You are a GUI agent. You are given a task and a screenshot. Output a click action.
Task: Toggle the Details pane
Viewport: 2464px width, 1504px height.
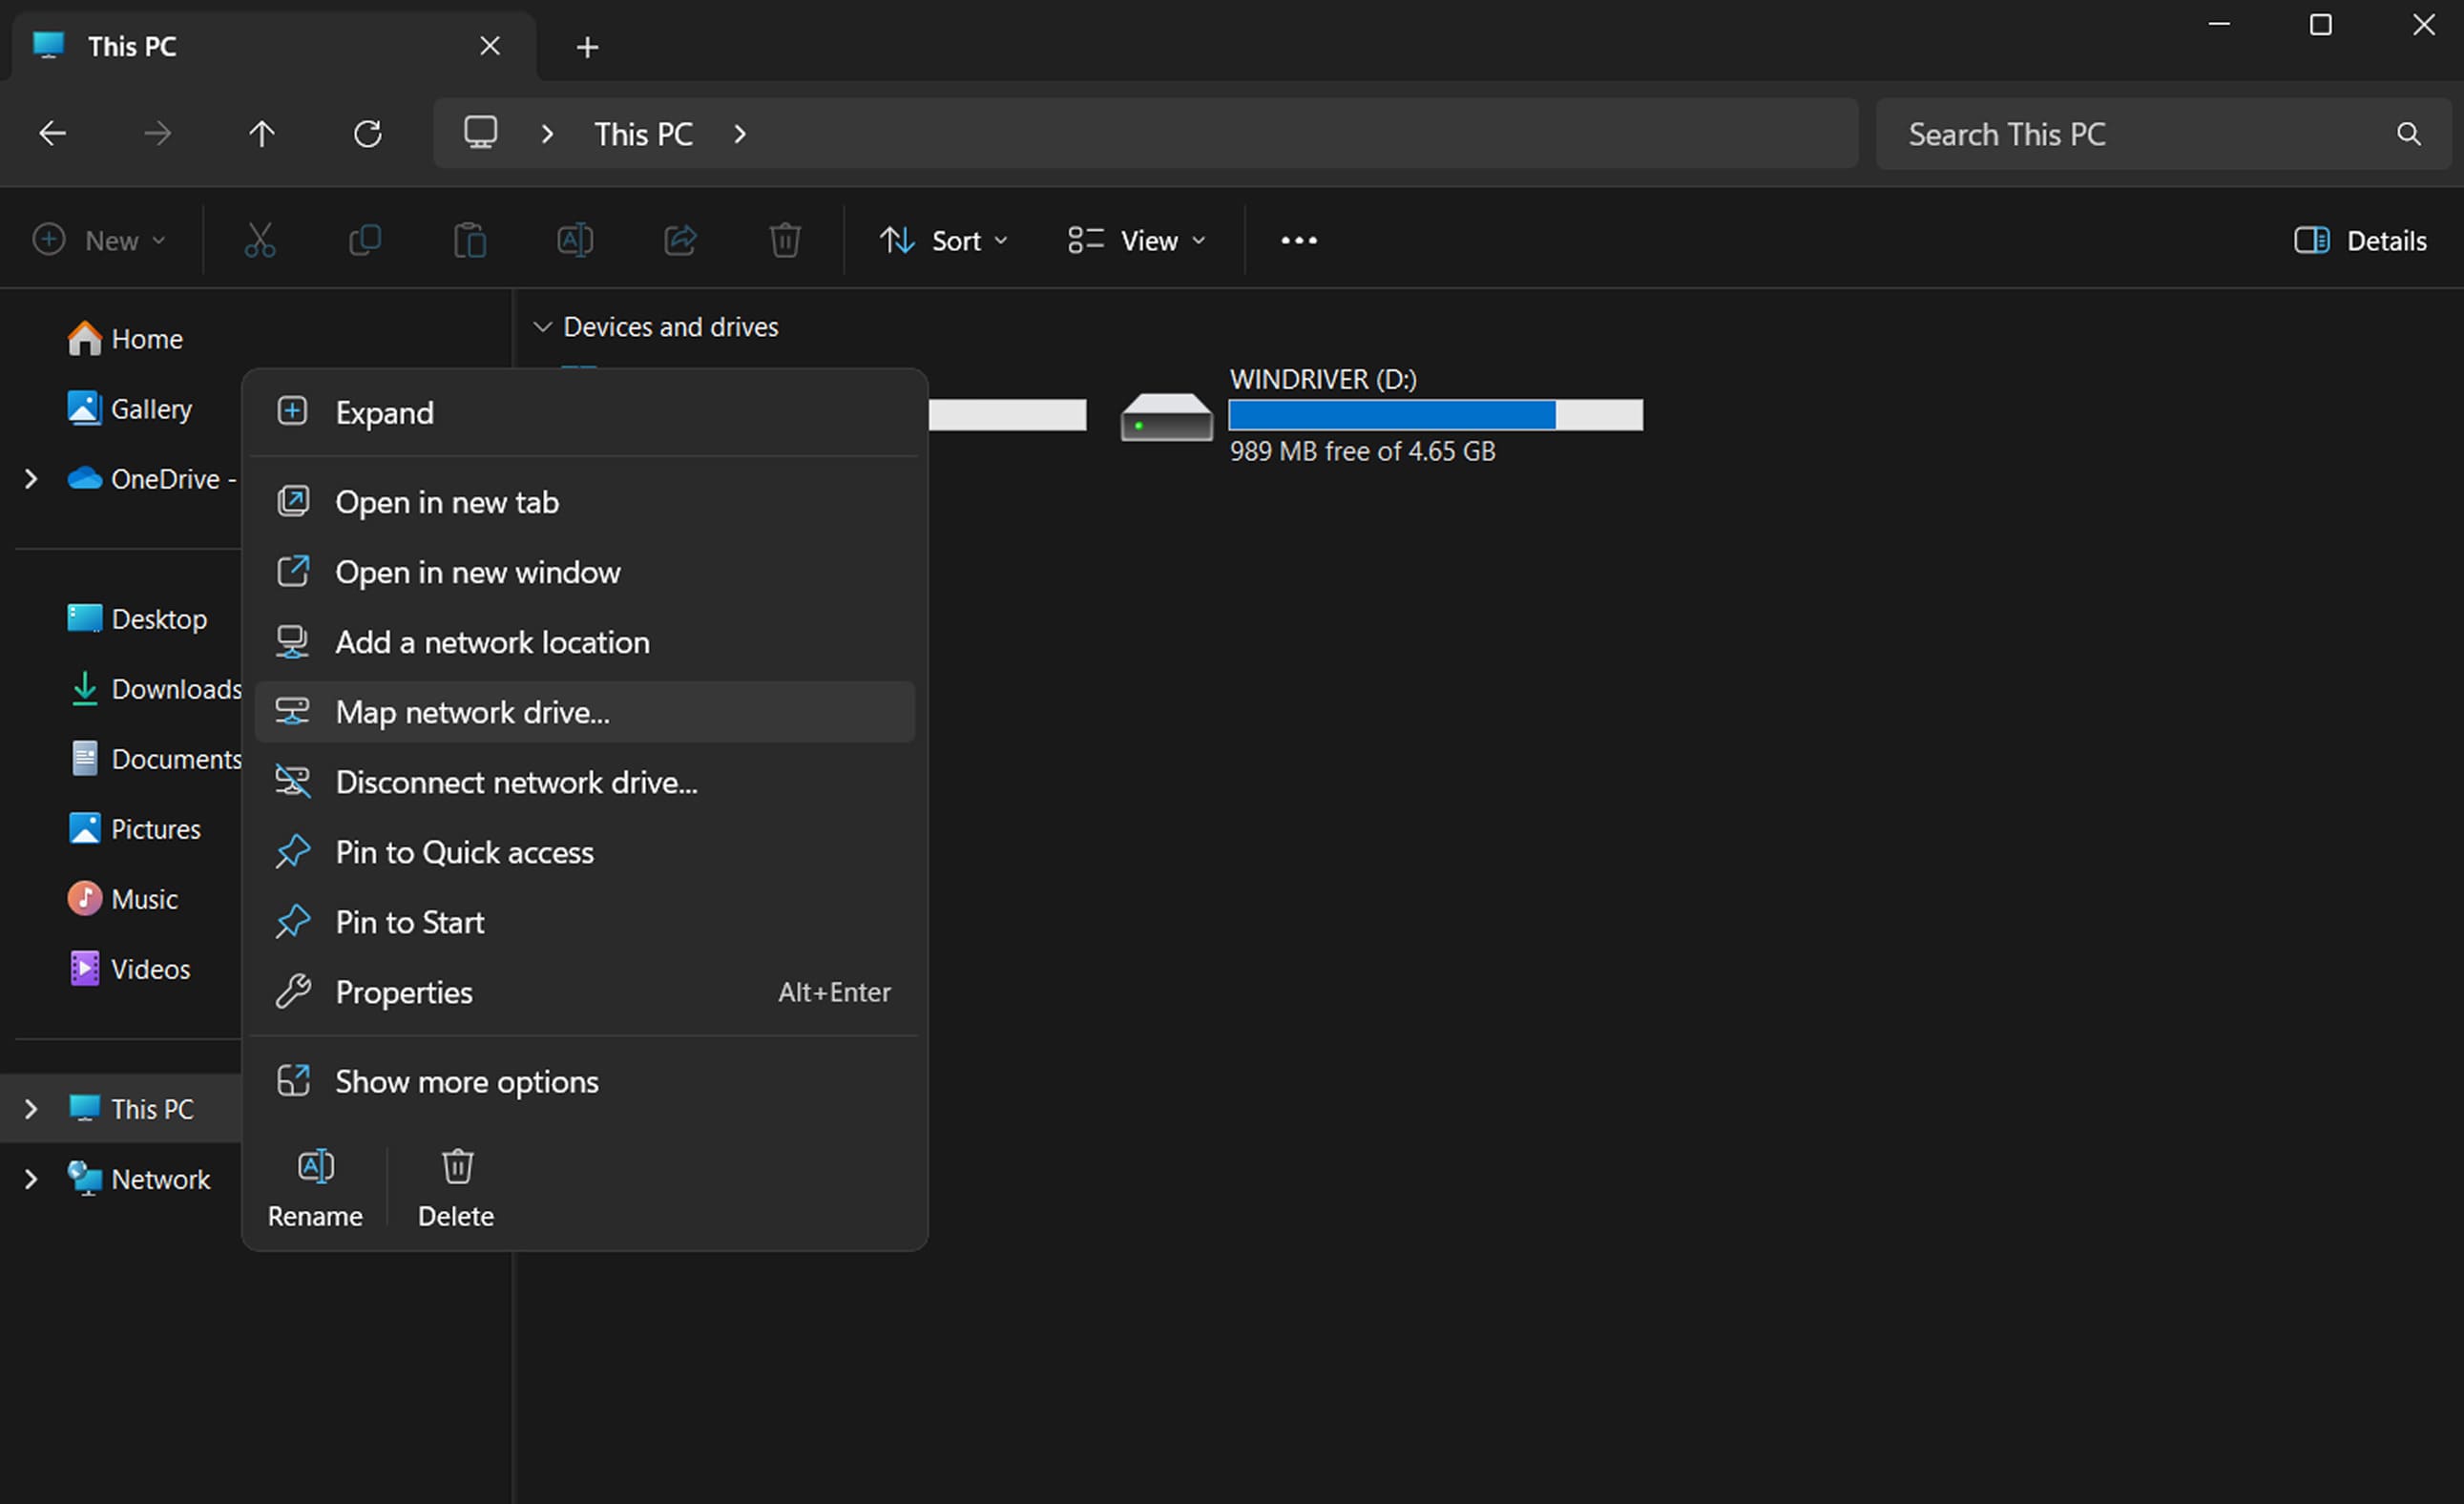pos(2360,241)
